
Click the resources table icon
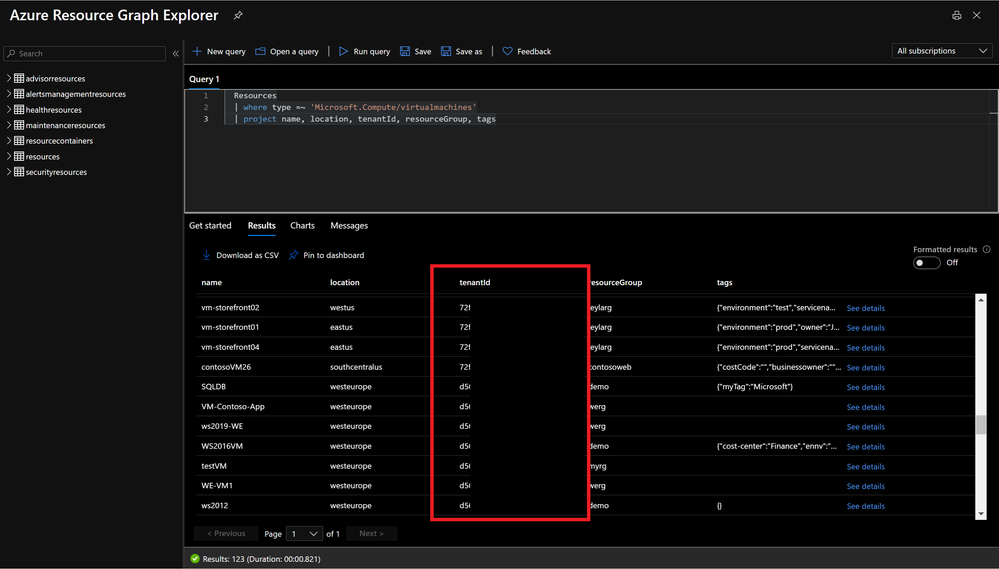(19, 156)
